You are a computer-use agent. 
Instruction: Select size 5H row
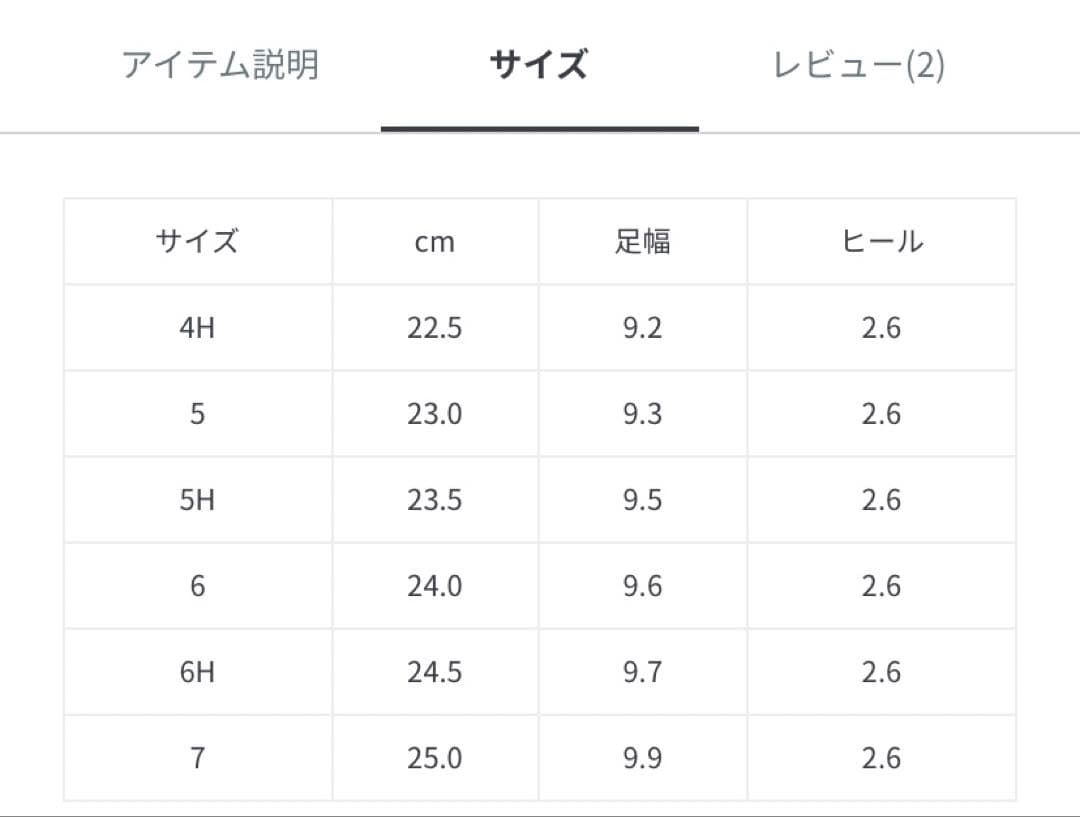pyautogui.click(x=197, y=499)
